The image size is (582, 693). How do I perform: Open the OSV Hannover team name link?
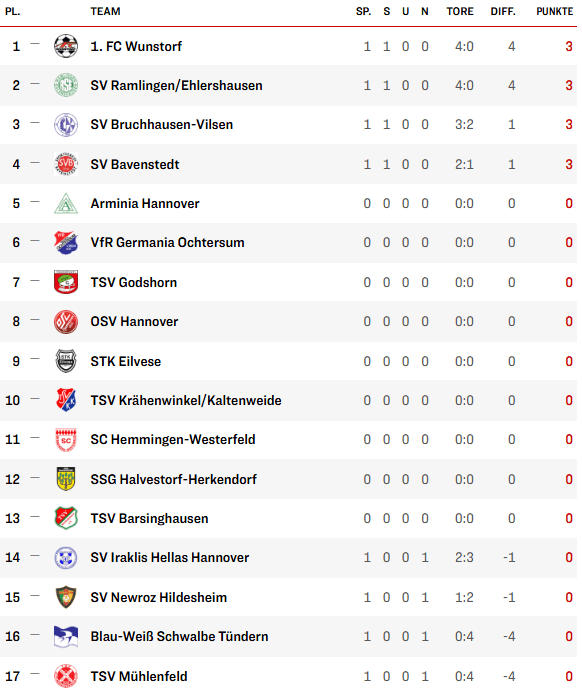134,321
